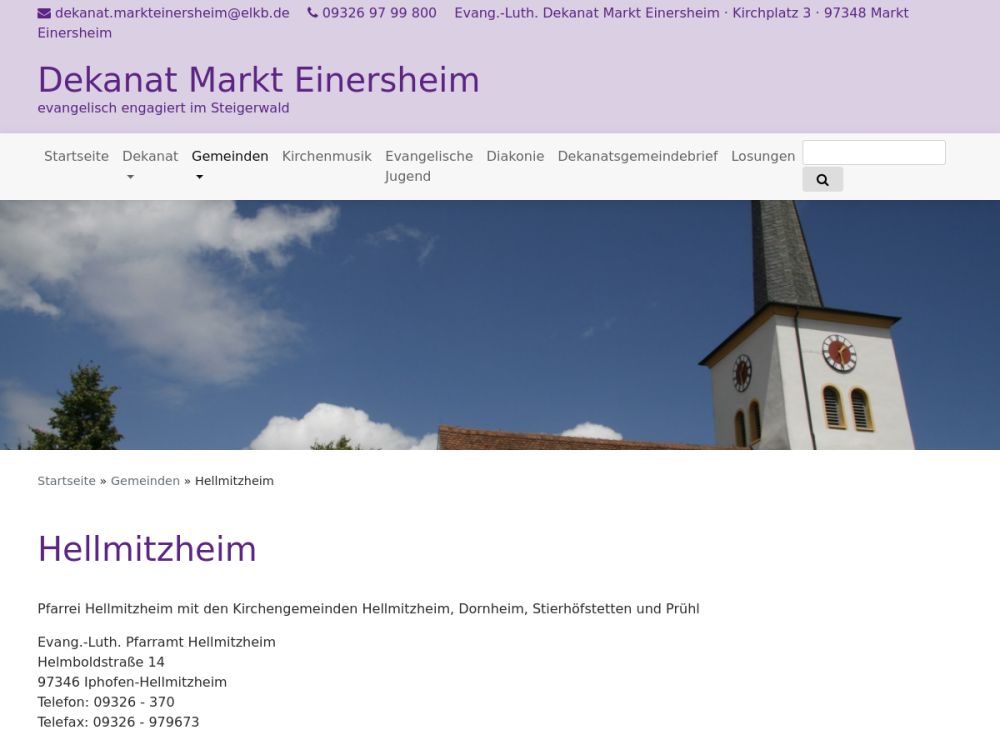Open the Kirchenmusik menu item

tap(326, 156)
